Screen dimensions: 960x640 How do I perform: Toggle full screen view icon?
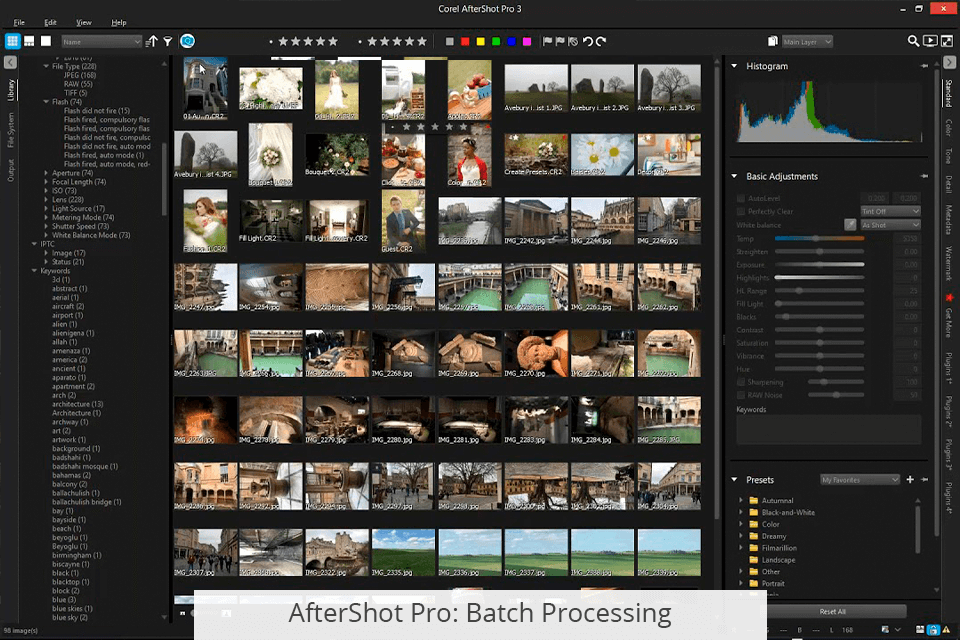[947, 41]
